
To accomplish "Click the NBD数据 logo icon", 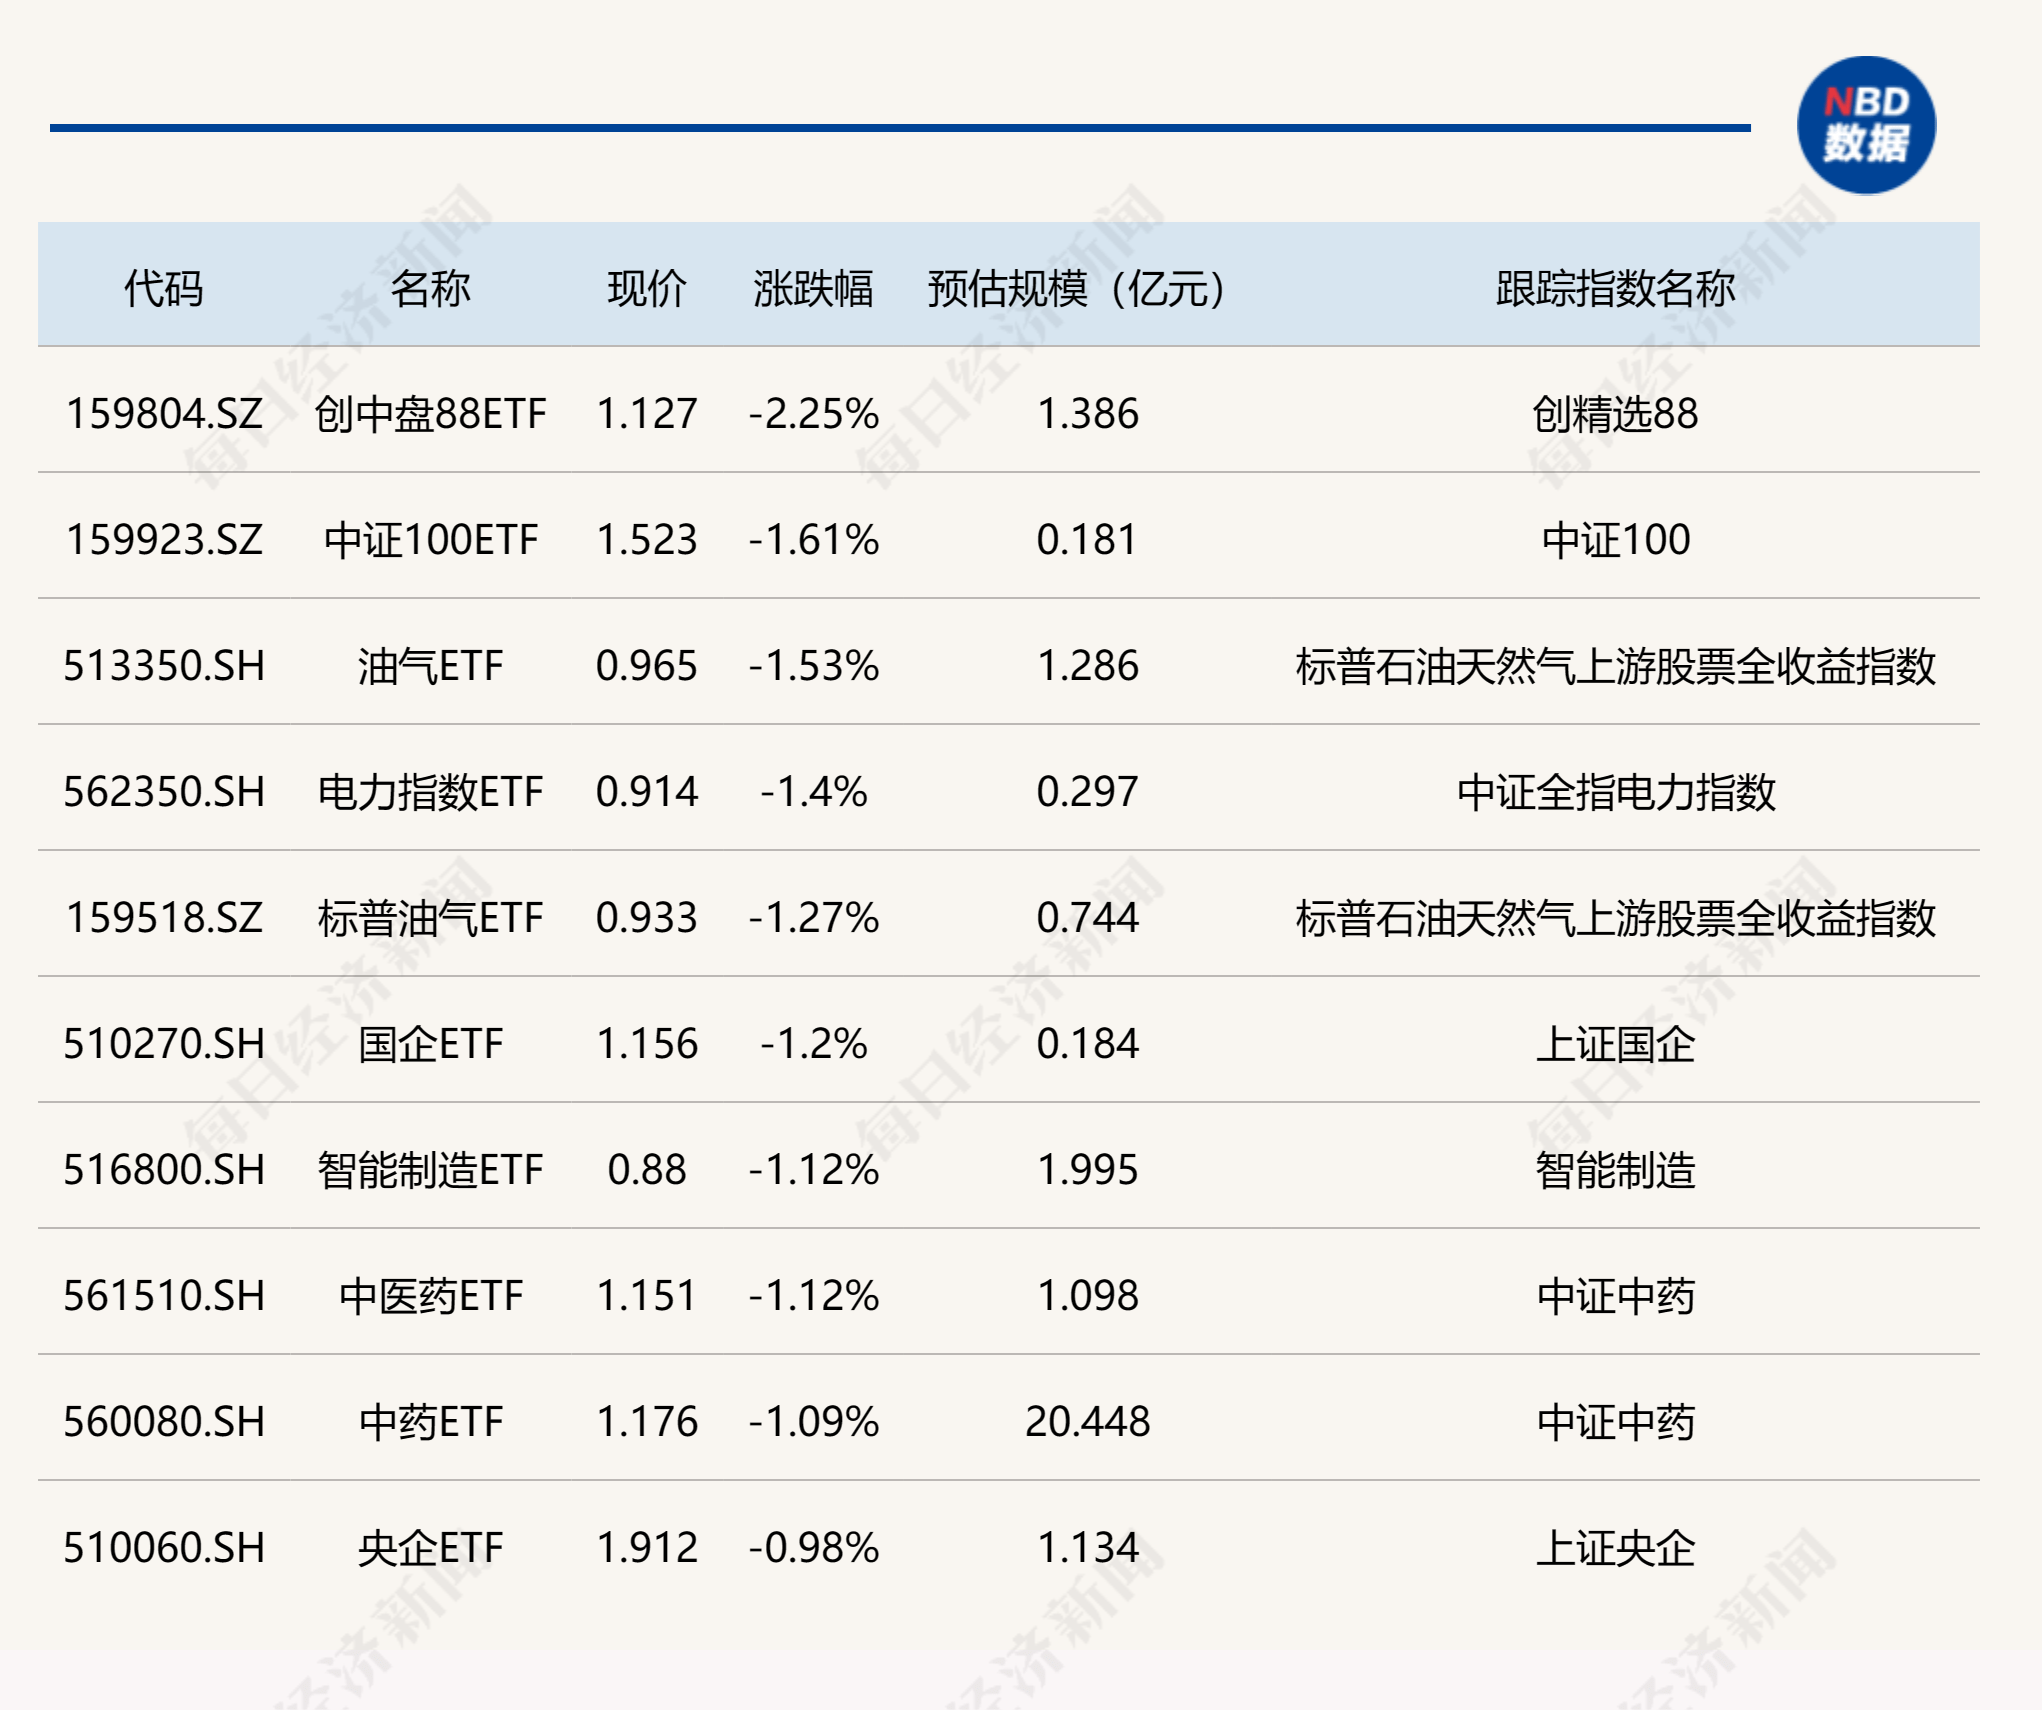I will tap(1866, 125).
